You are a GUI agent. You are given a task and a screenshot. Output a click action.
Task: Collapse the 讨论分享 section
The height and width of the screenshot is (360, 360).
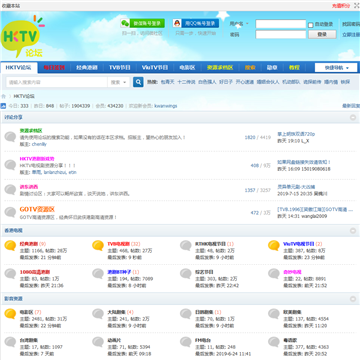[353, 117]
